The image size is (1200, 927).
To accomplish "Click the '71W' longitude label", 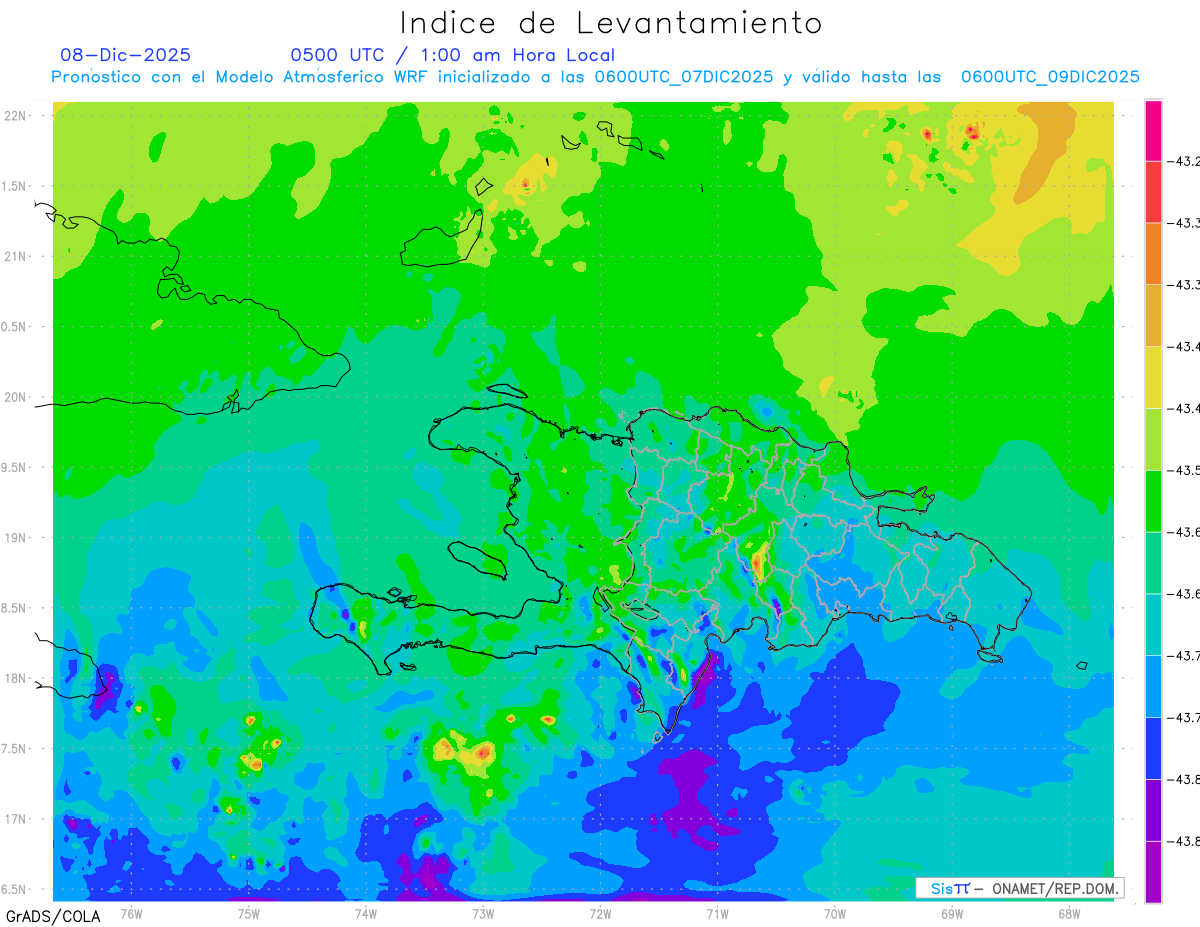I will click(717, 913).
